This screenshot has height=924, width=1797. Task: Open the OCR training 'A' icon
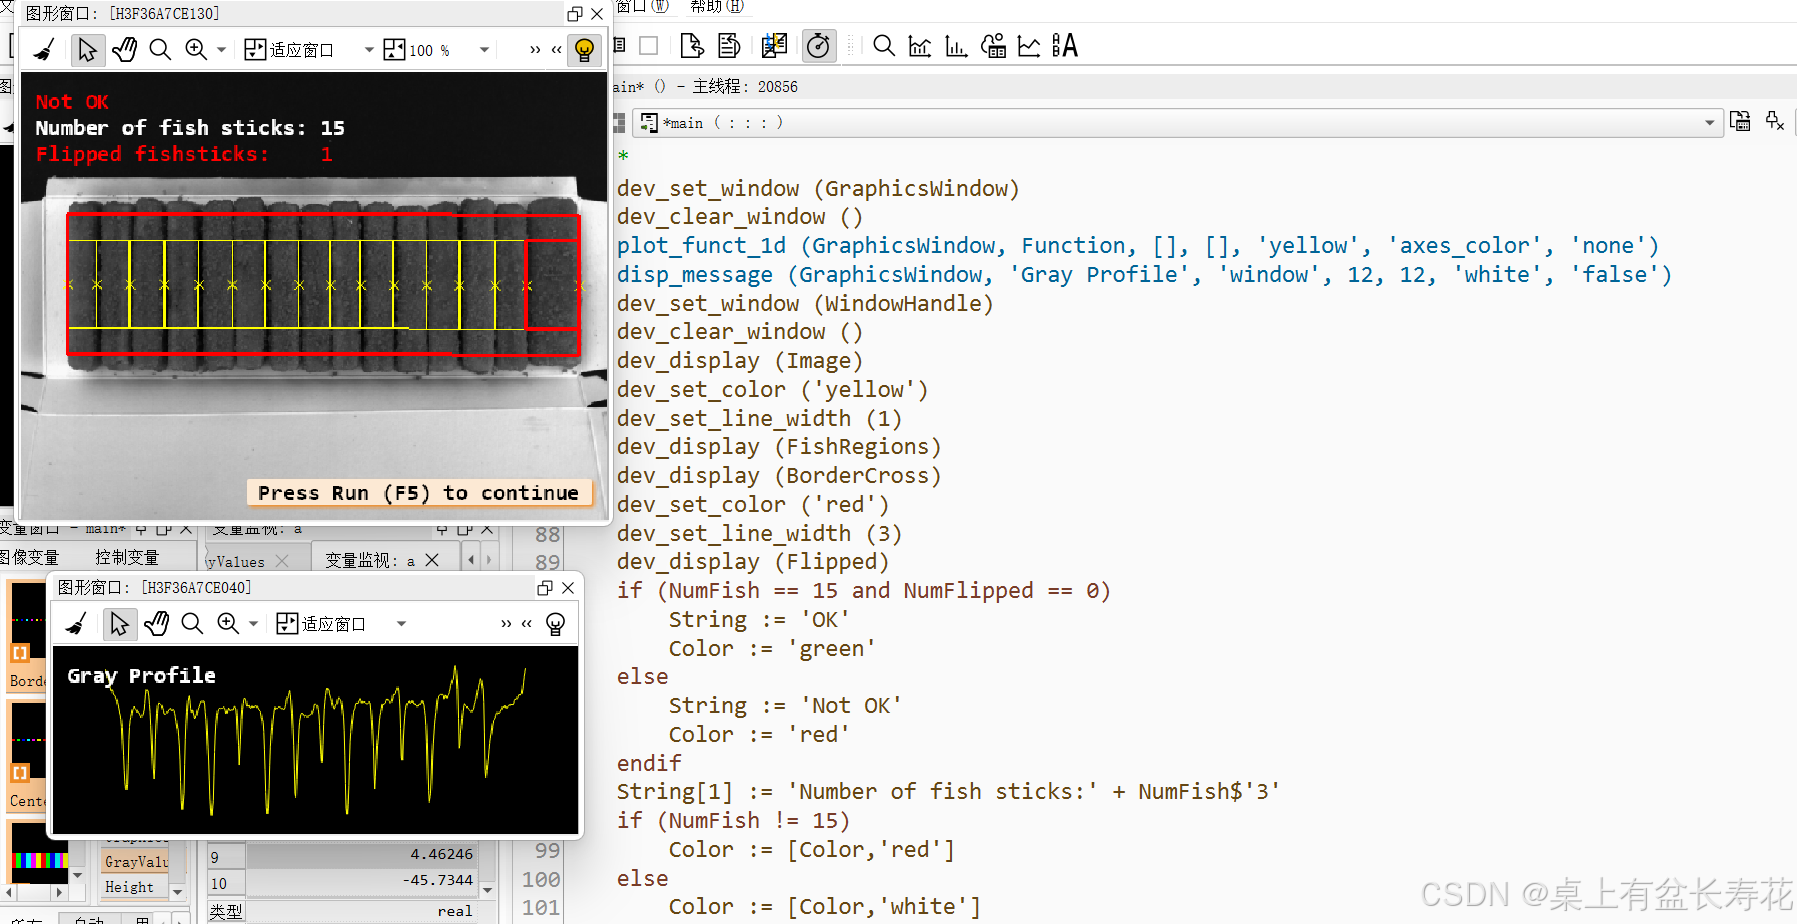(x=1065, y=46)
